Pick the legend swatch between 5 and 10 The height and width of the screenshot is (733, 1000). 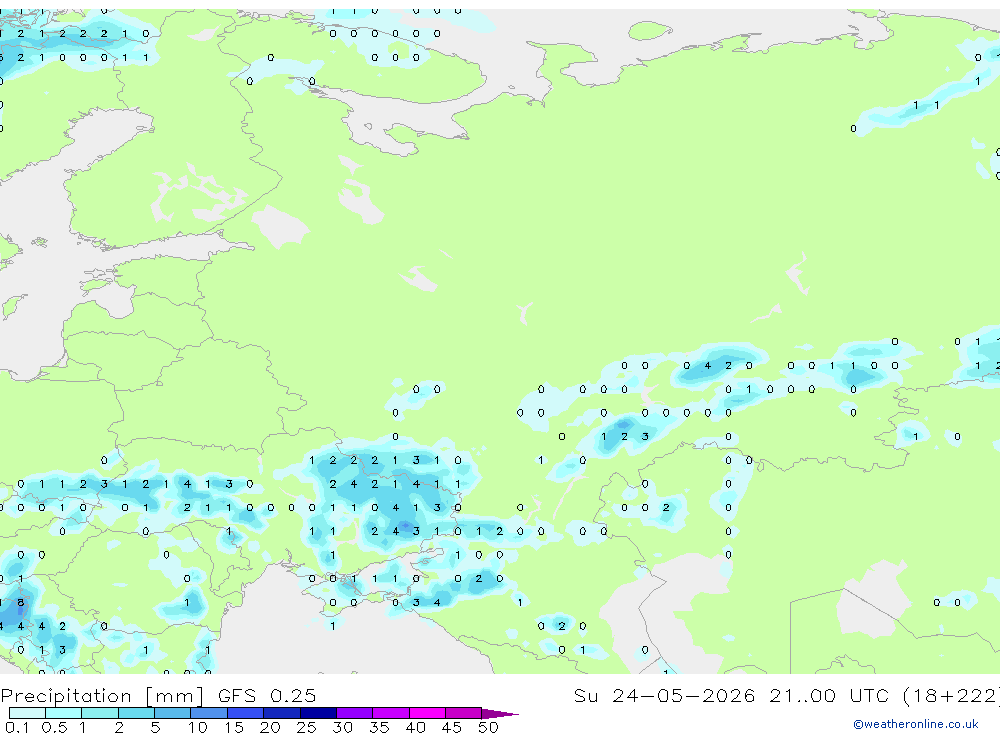pos(173,713)
